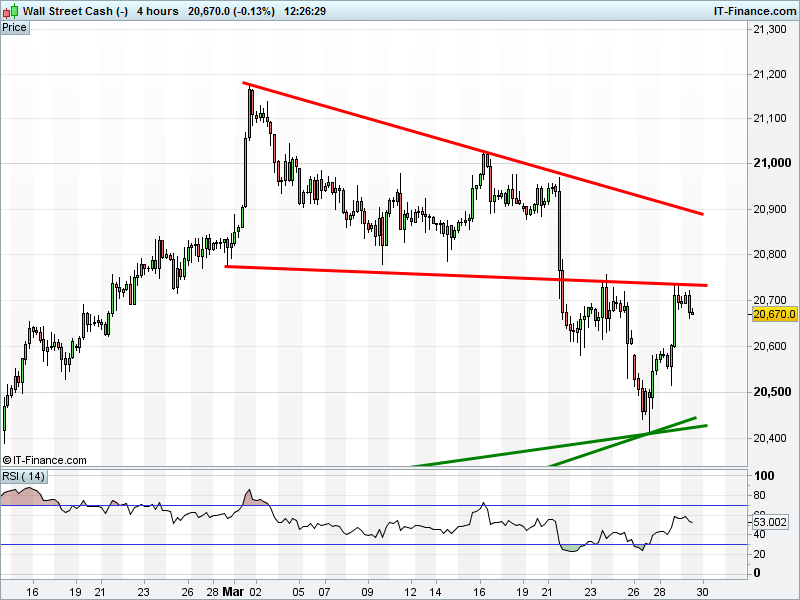The image size is (800, 600).
Task: Open the IT-Finance.com link in header
Action: 755,11
